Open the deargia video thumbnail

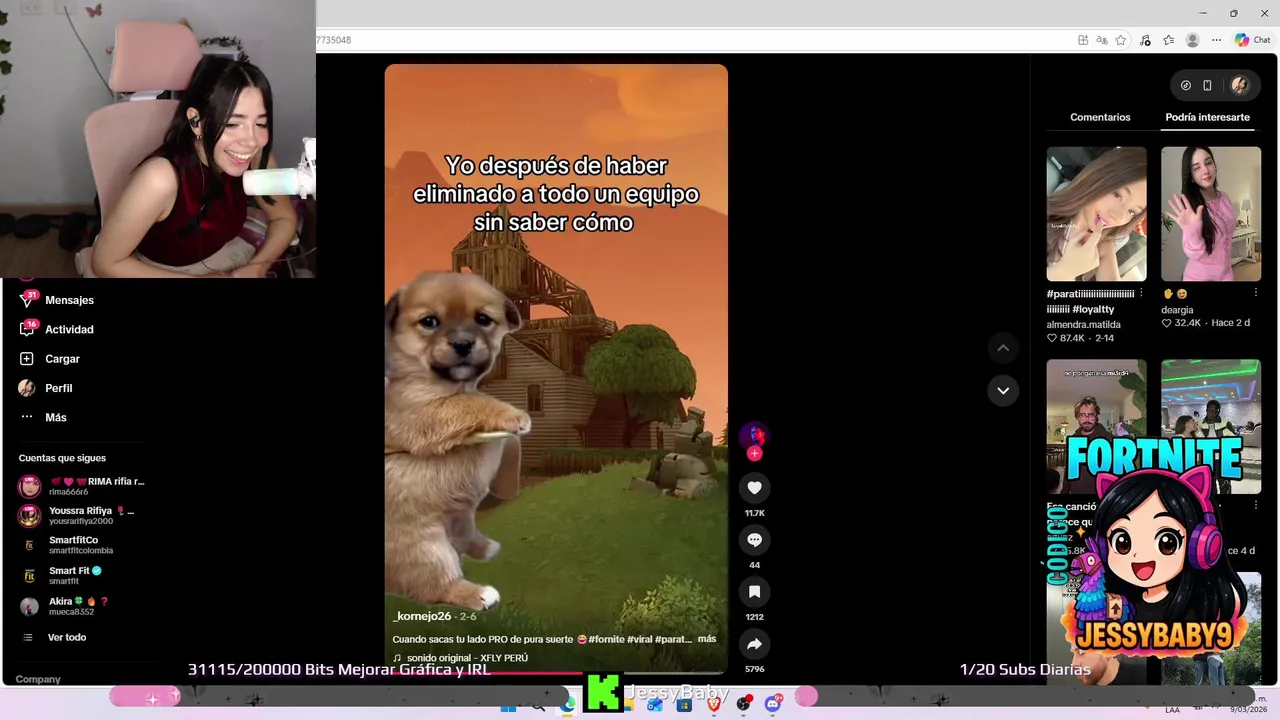point(1210,214)
